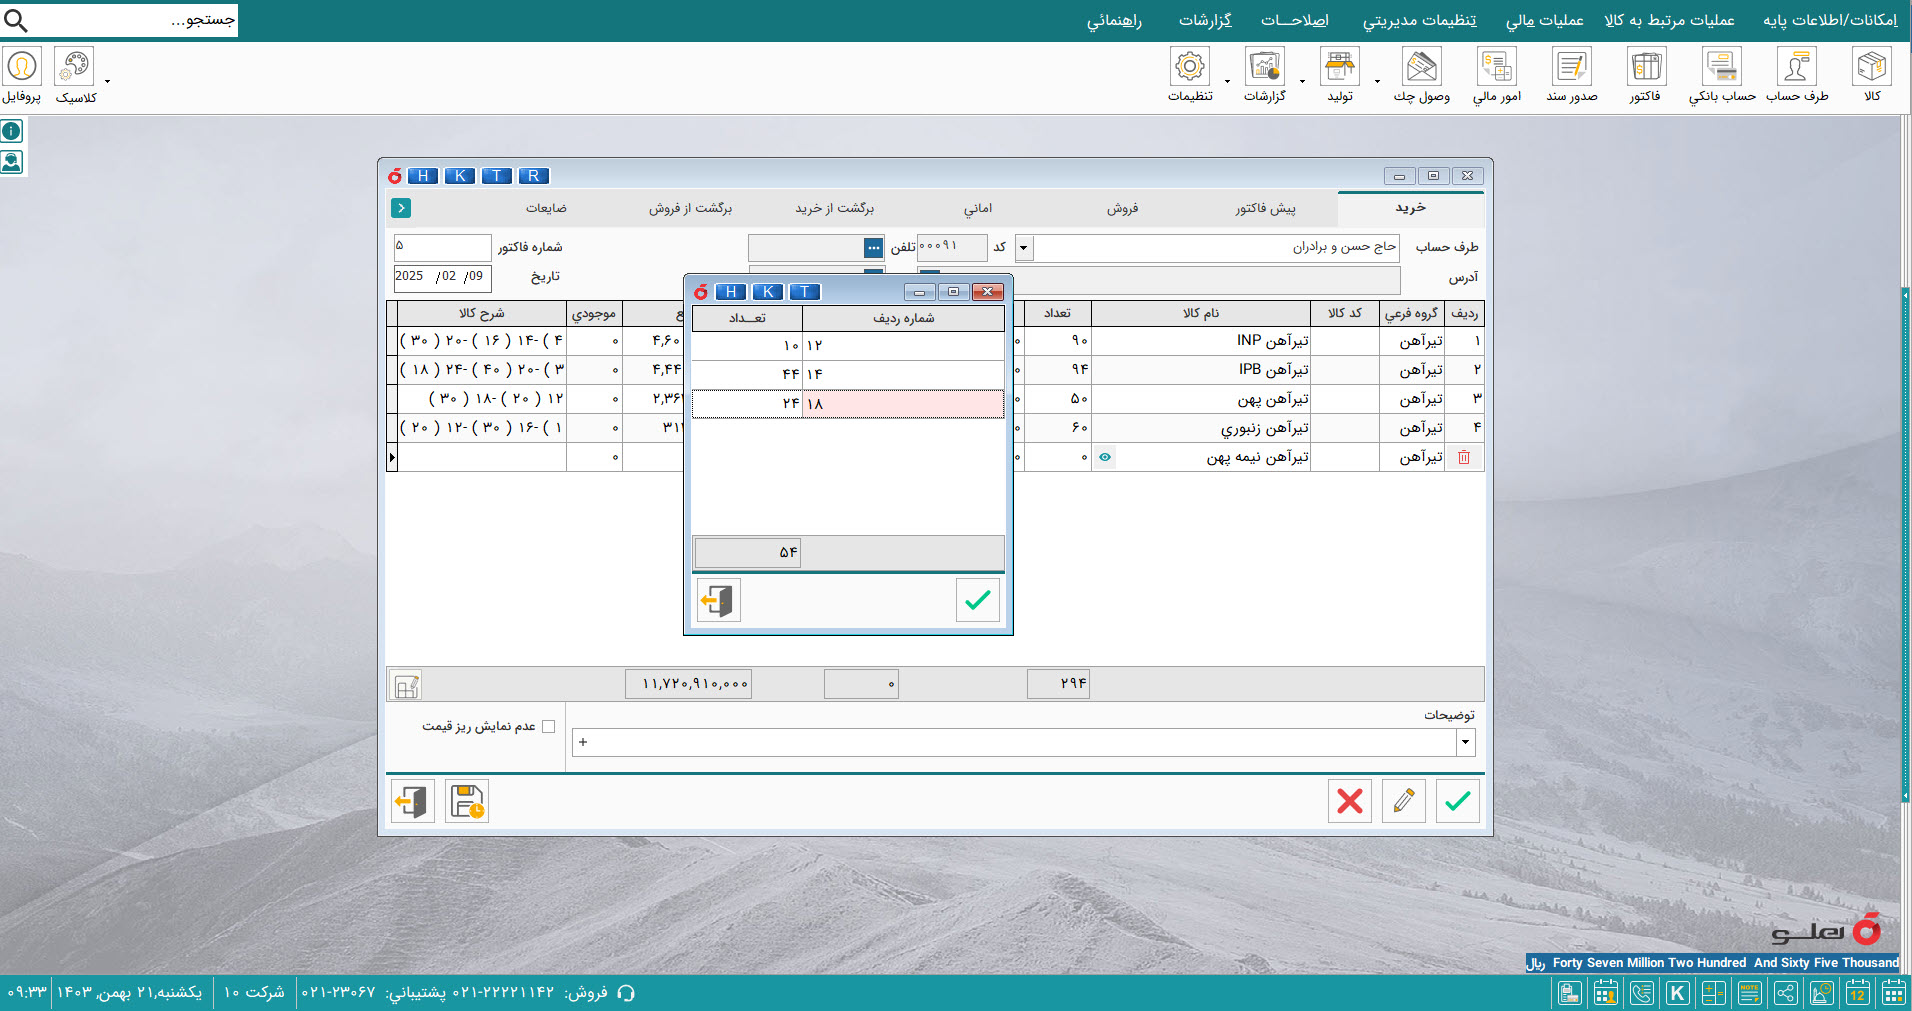Click the exit door icon in row dialog

tap(718, 600)
